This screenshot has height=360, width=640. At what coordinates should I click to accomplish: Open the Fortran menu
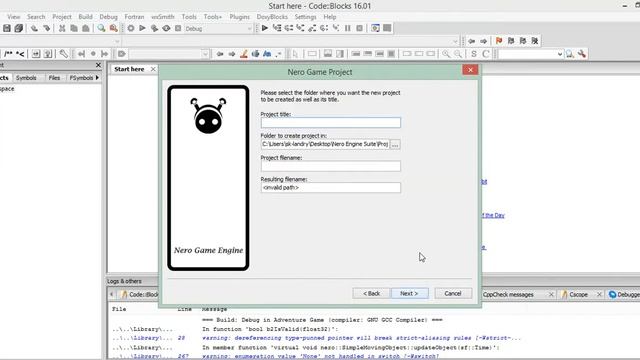click(134, 17)
